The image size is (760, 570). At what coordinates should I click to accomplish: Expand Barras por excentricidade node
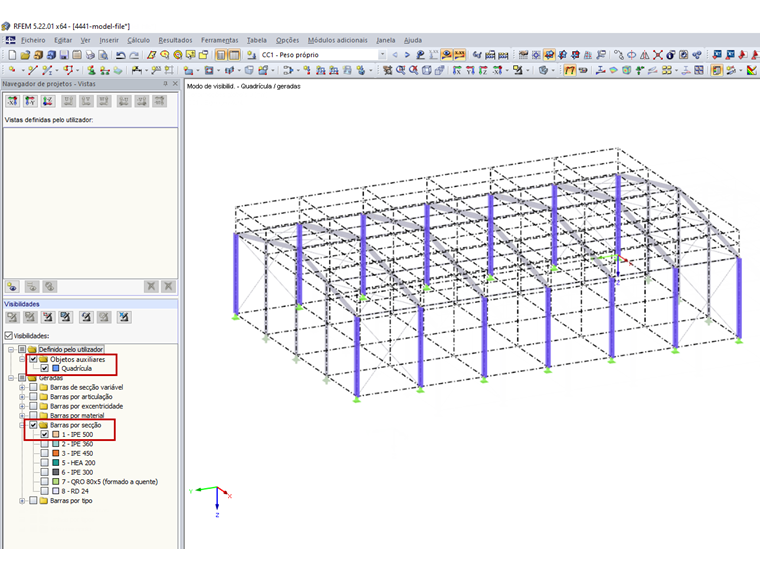(22, 406)
